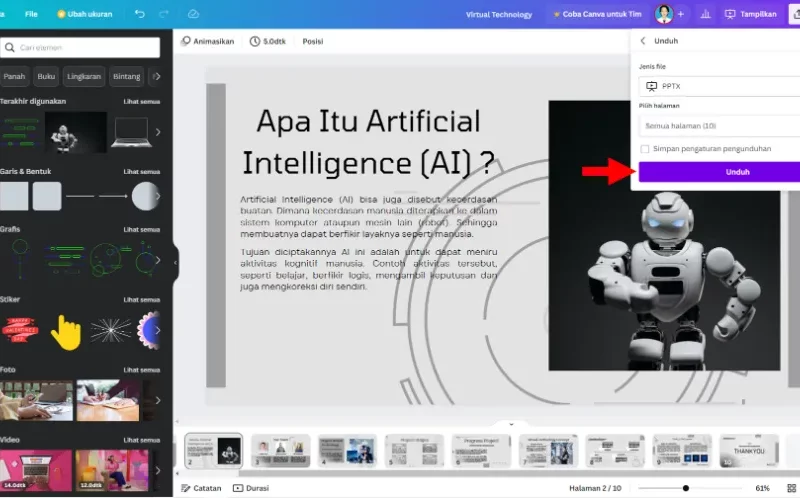
Task: Add the arrow line element
Action: 113,196
